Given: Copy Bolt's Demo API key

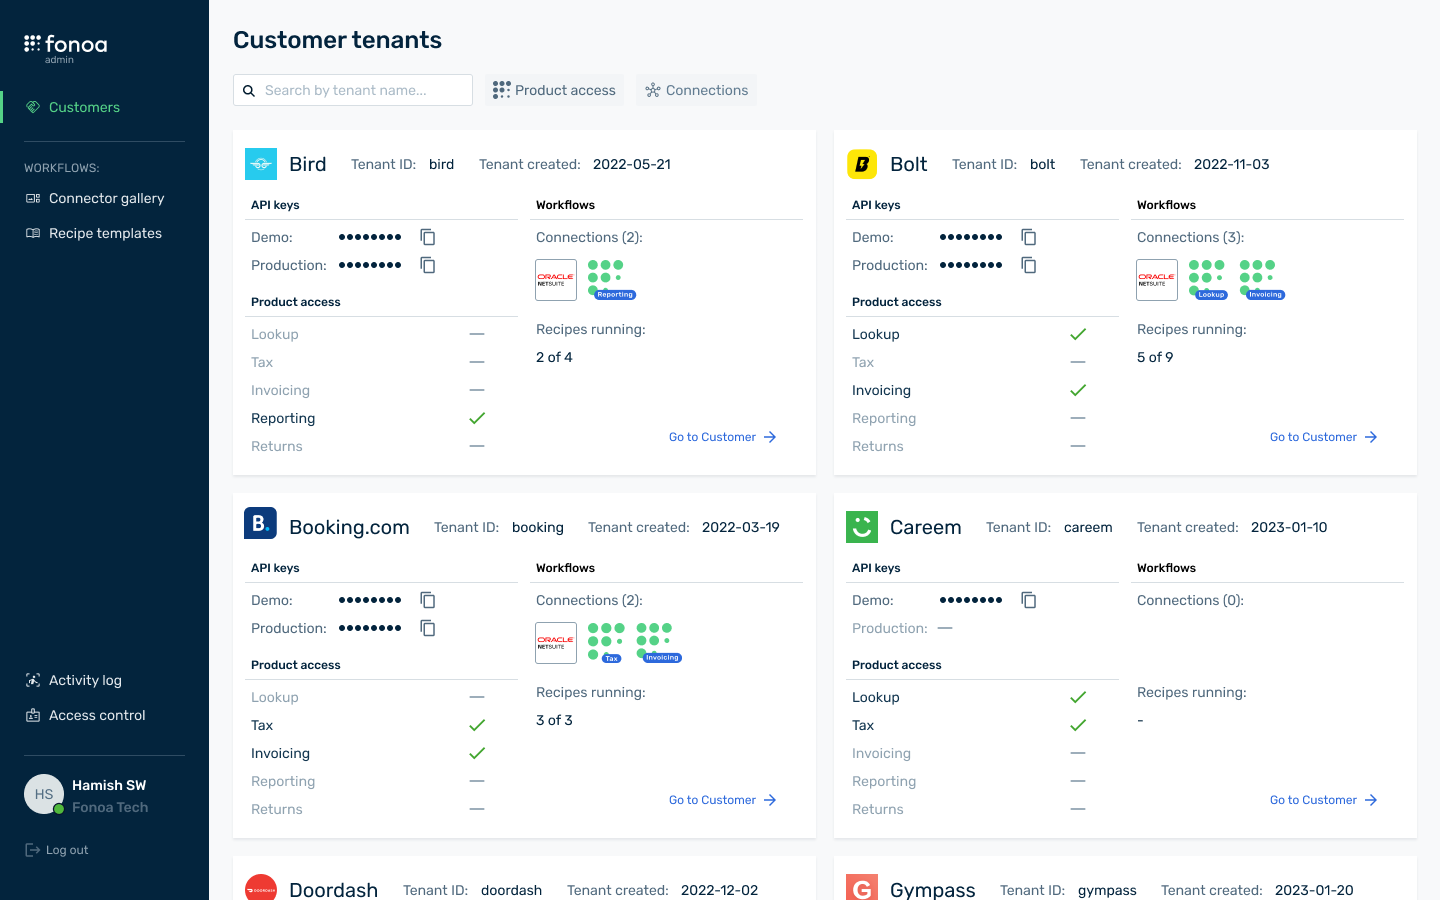Looking at the screenshot, I should coord(1029,237).
